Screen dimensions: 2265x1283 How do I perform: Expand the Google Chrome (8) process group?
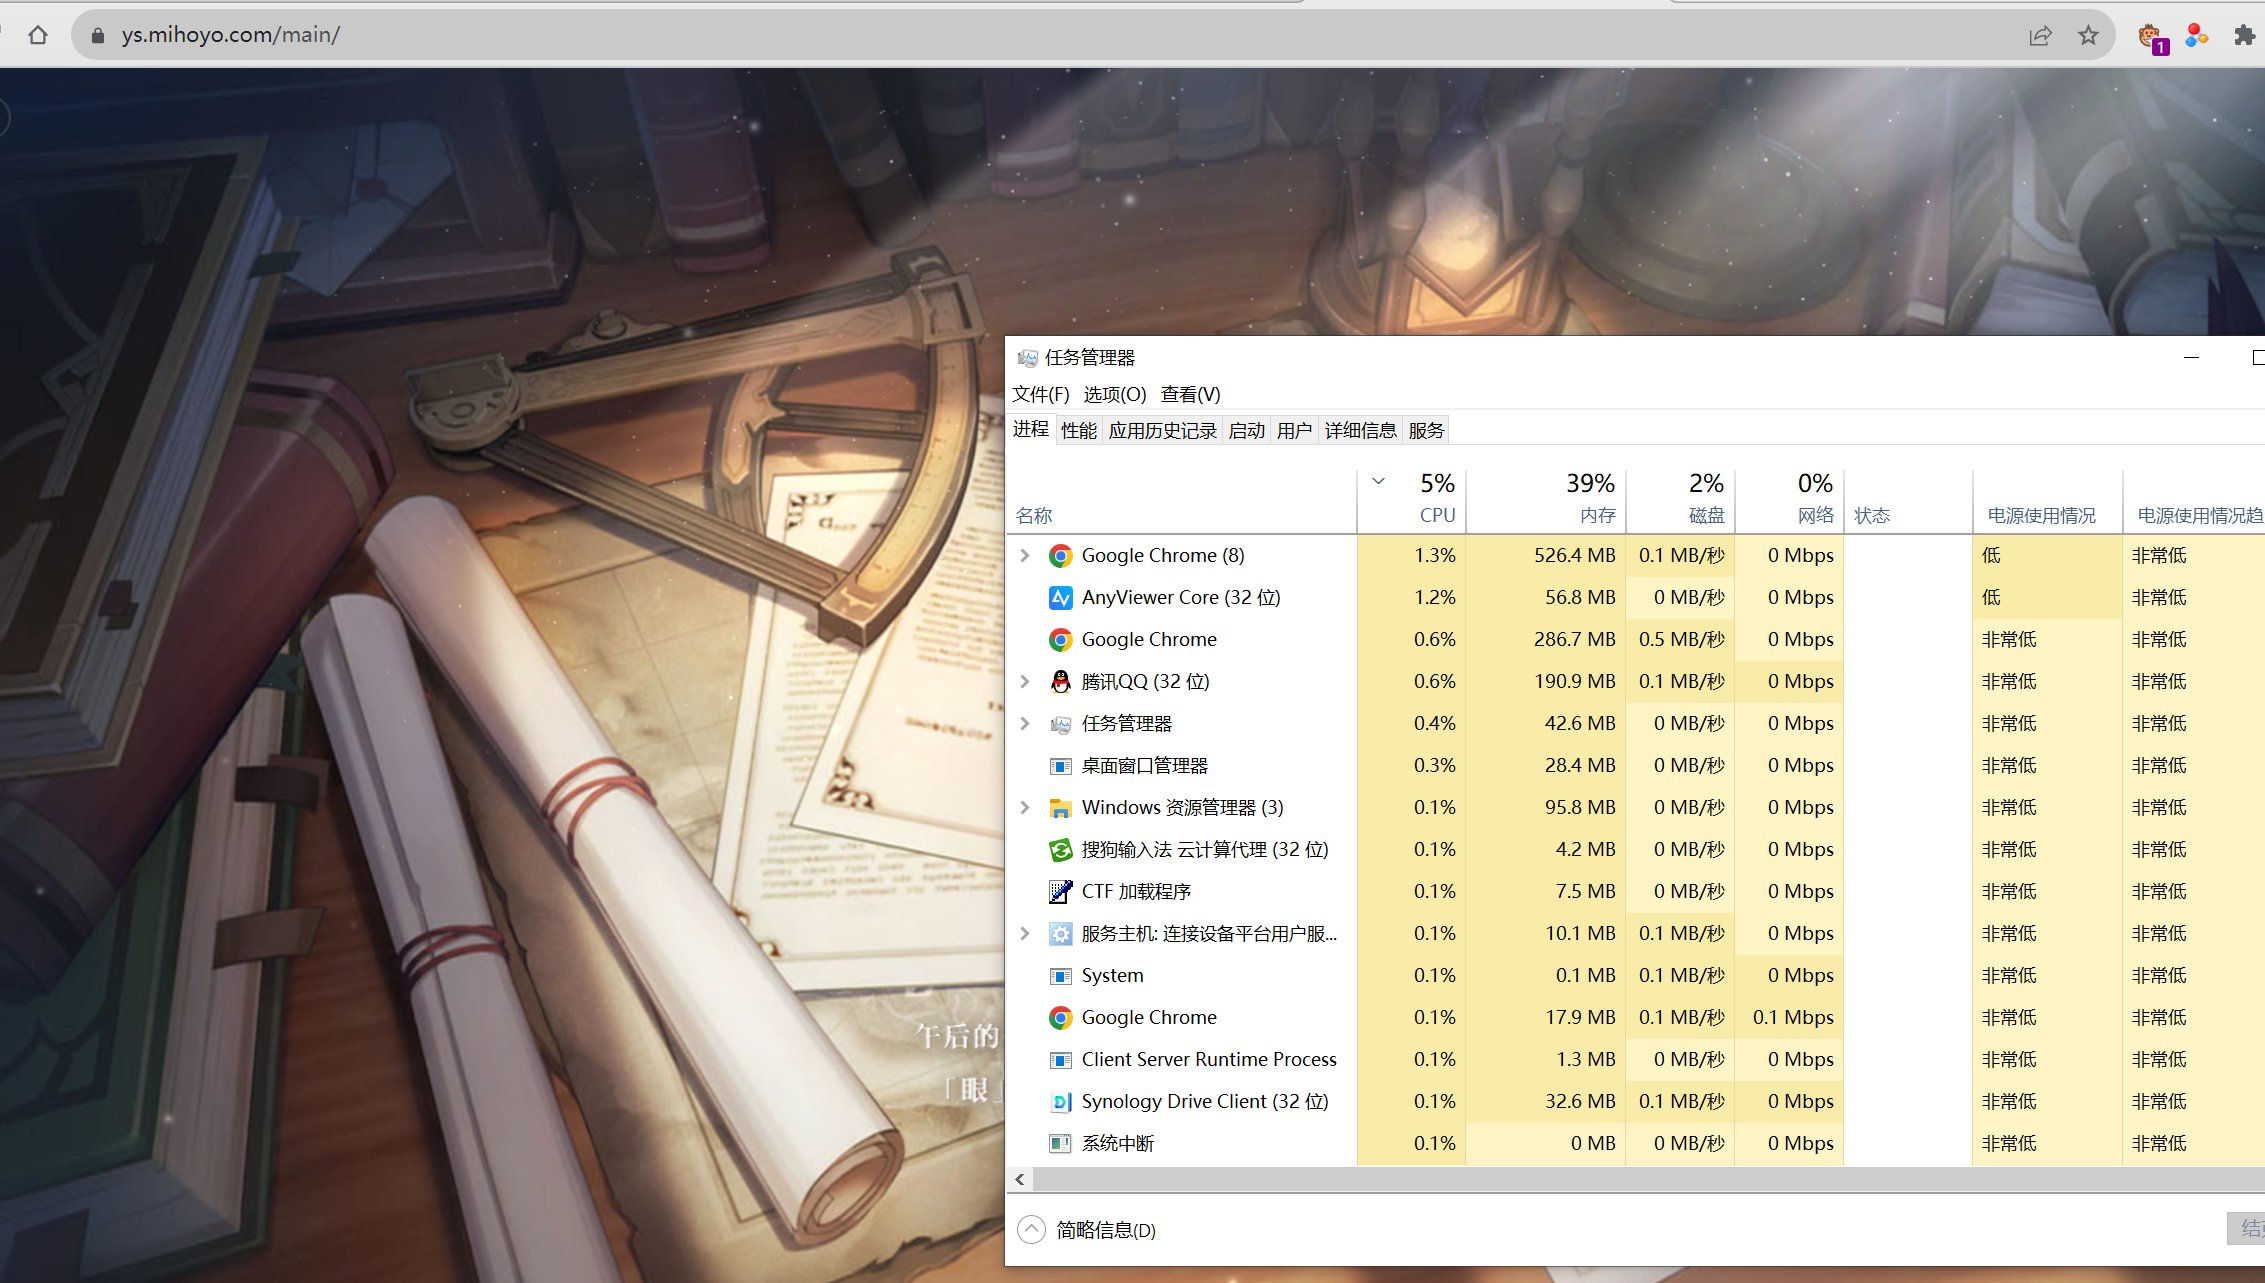pos(1025,556)
